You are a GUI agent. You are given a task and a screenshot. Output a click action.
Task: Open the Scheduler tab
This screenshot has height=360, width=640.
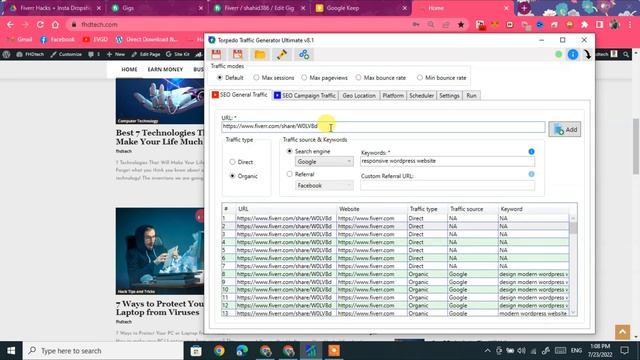click(x=421, y=96)
